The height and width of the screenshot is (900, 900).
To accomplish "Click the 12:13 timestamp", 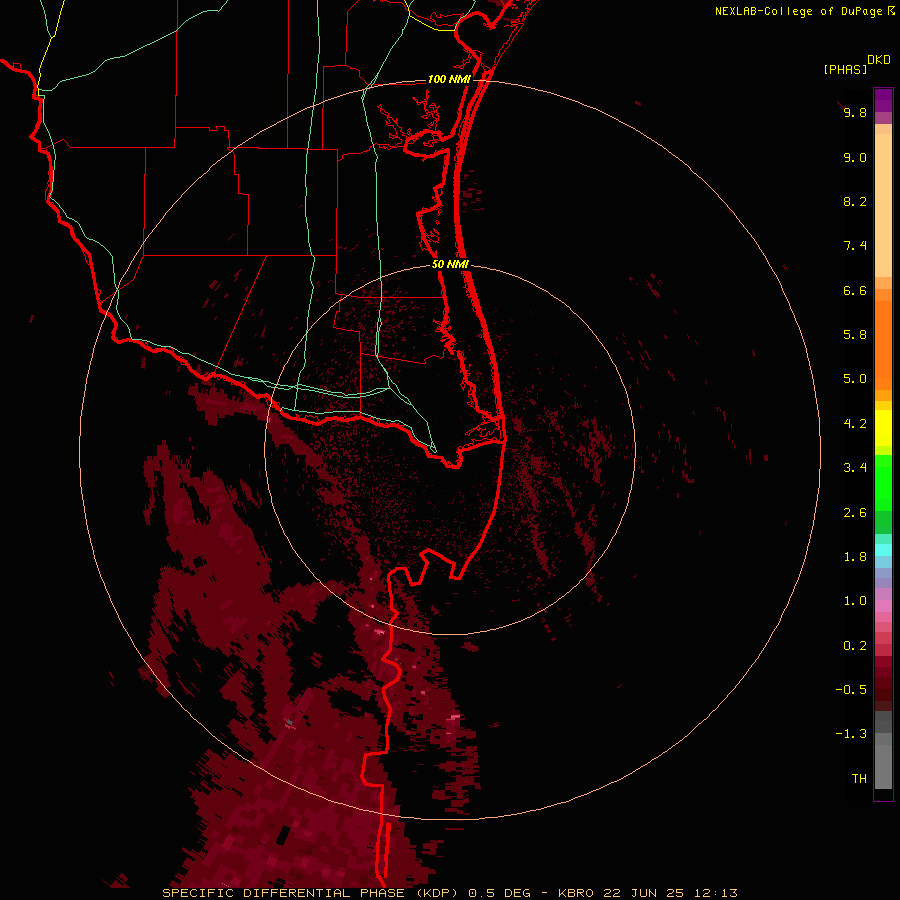I will pos(714,893).
